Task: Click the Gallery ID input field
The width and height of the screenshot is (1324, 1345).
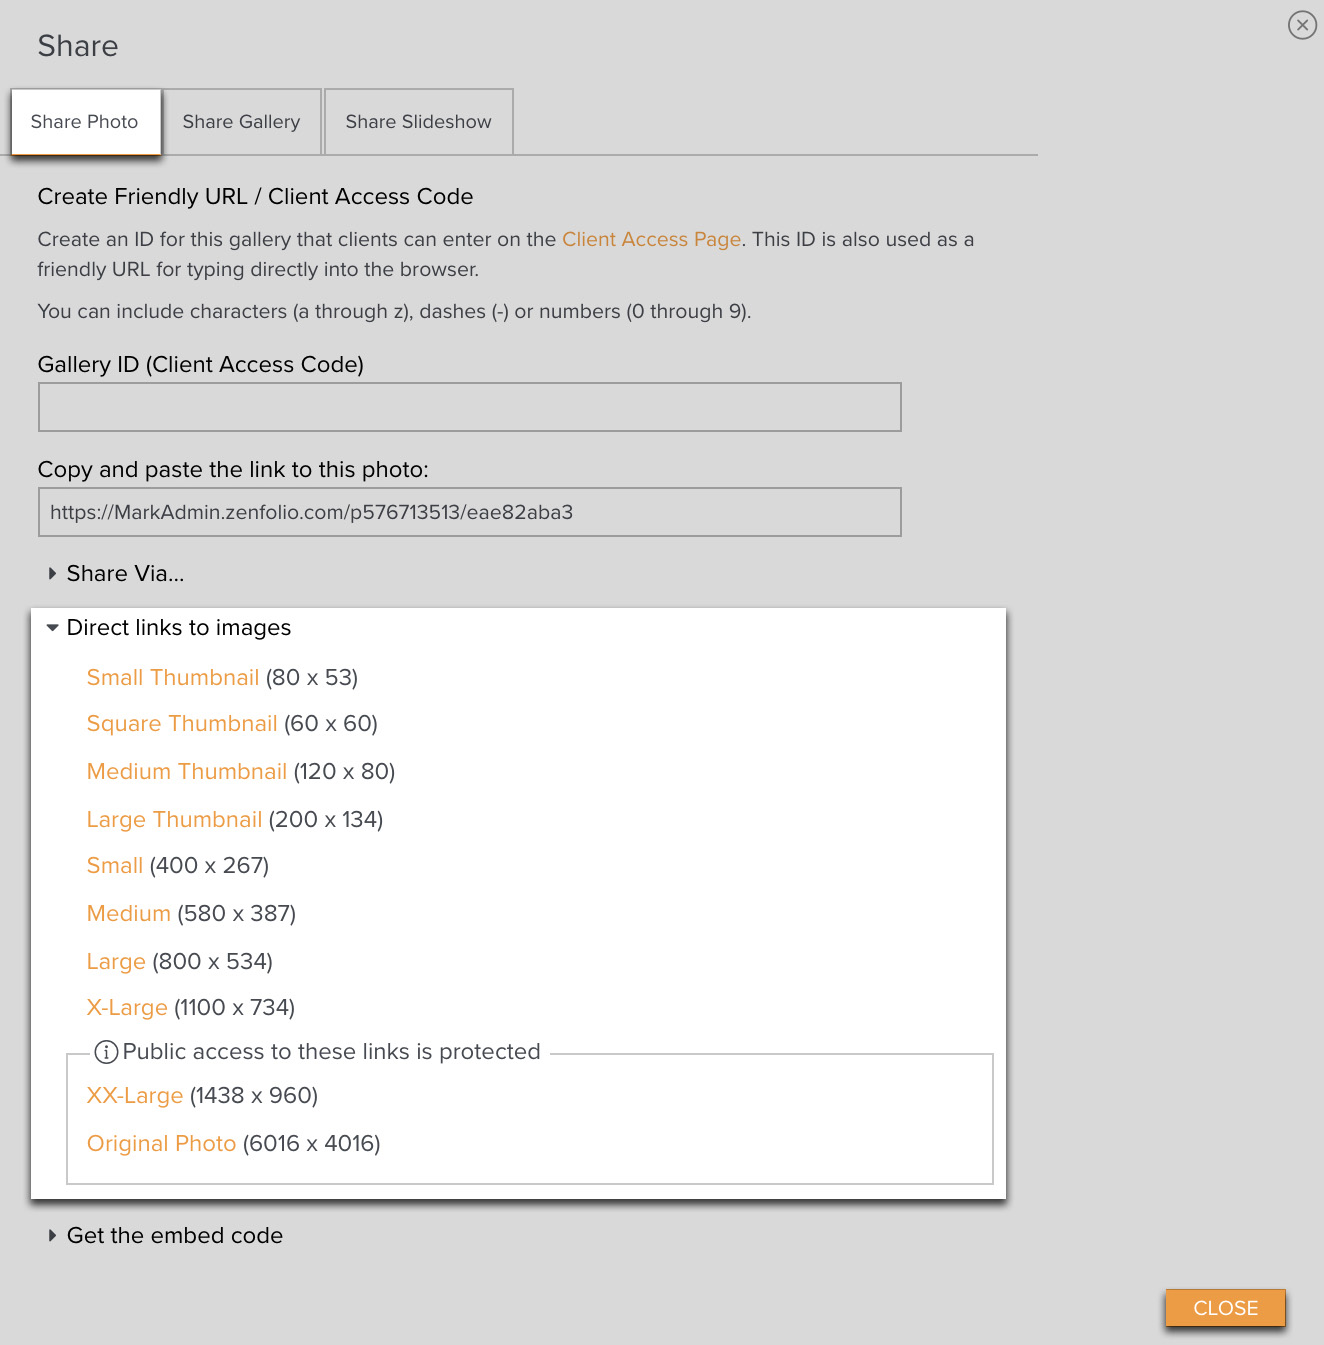Action: point(469,407)
